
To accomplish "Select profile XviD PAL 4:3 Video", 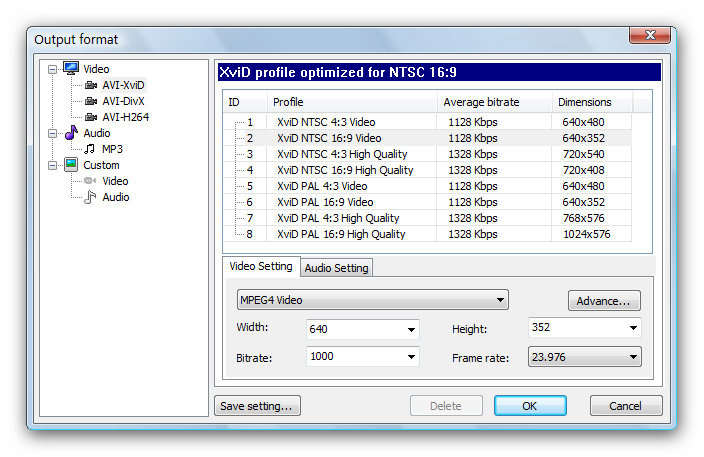I will click(x=322, y=186).
